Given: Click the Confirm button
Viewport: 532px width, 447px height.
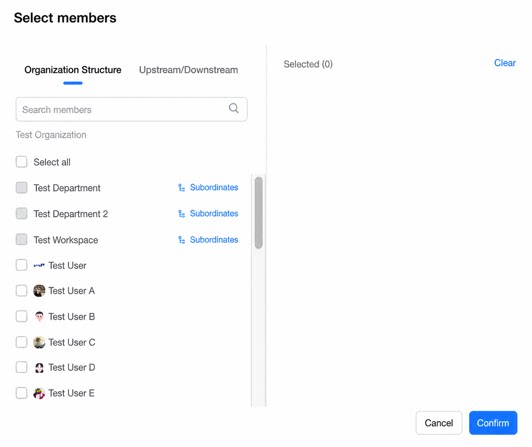Looking at the screenshot, I should pos(493,423).
